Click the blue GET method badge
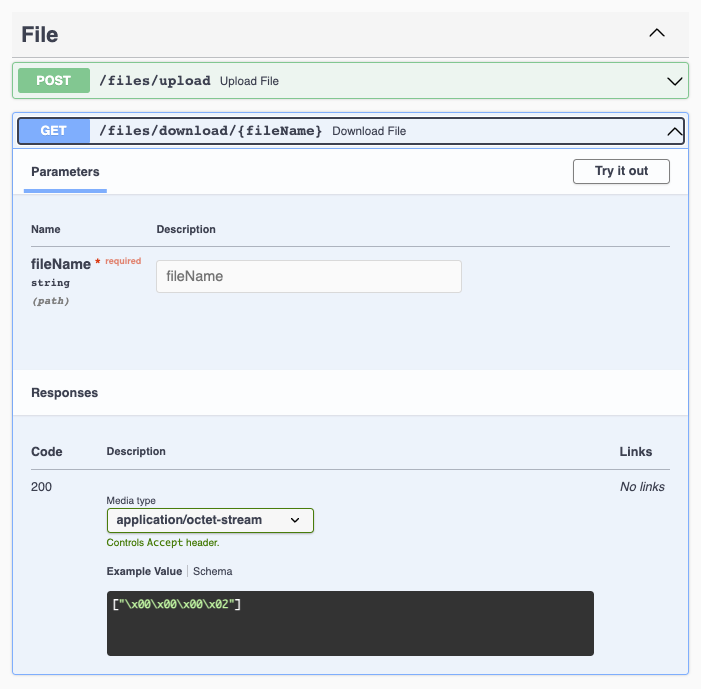The image size is (701, 689). pos(53,131)
